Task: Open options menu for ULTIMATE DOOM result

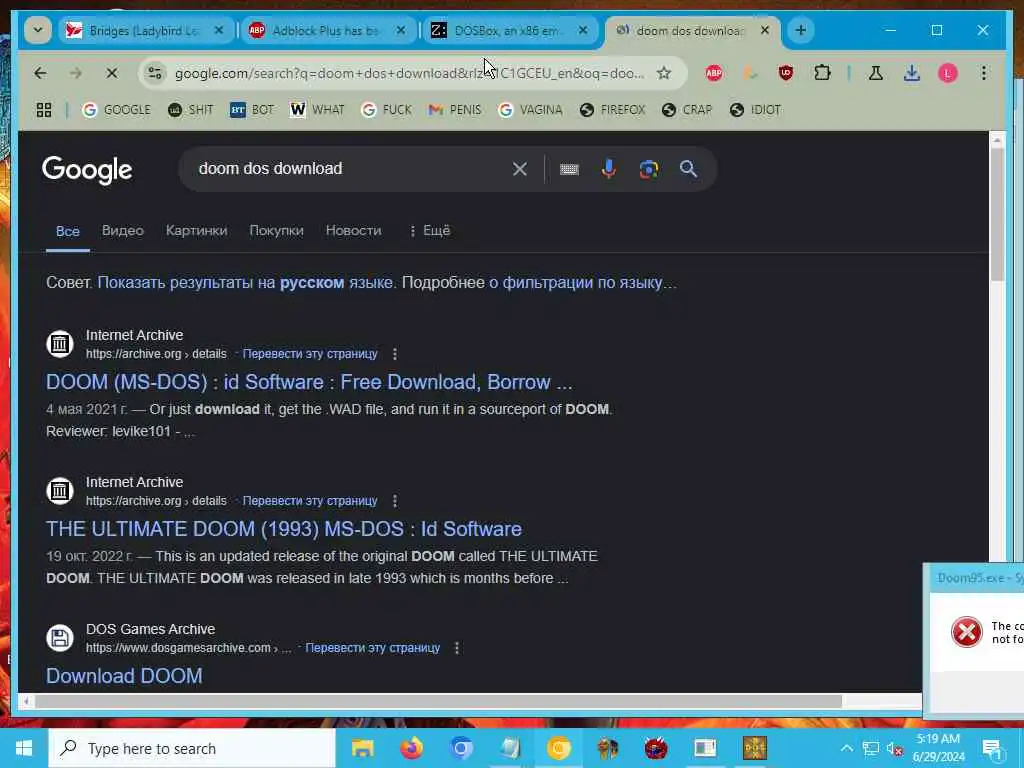Action: pos(394,501)
